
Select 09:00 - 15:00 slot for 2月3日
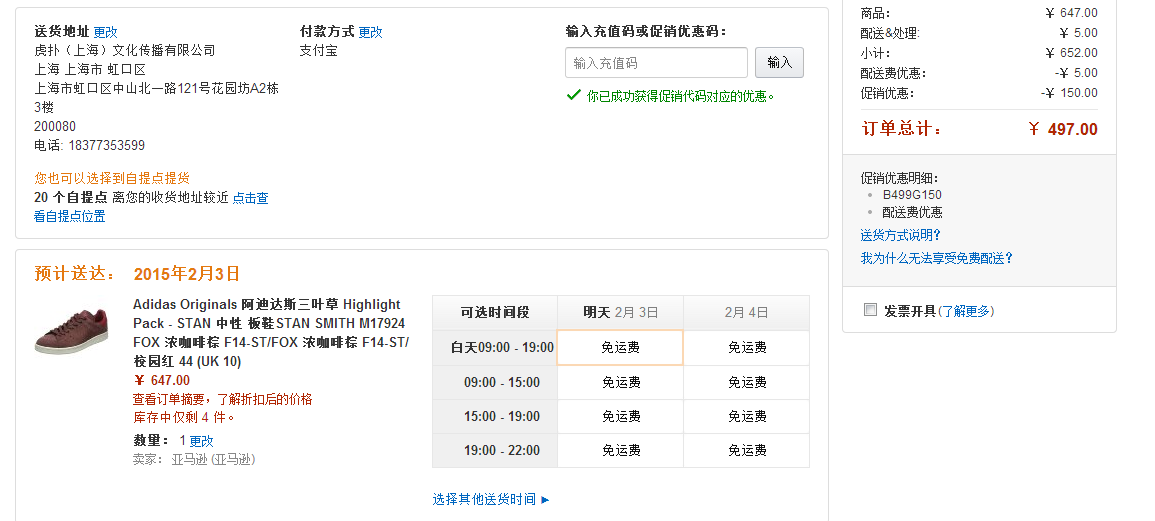tap(620, 382)
